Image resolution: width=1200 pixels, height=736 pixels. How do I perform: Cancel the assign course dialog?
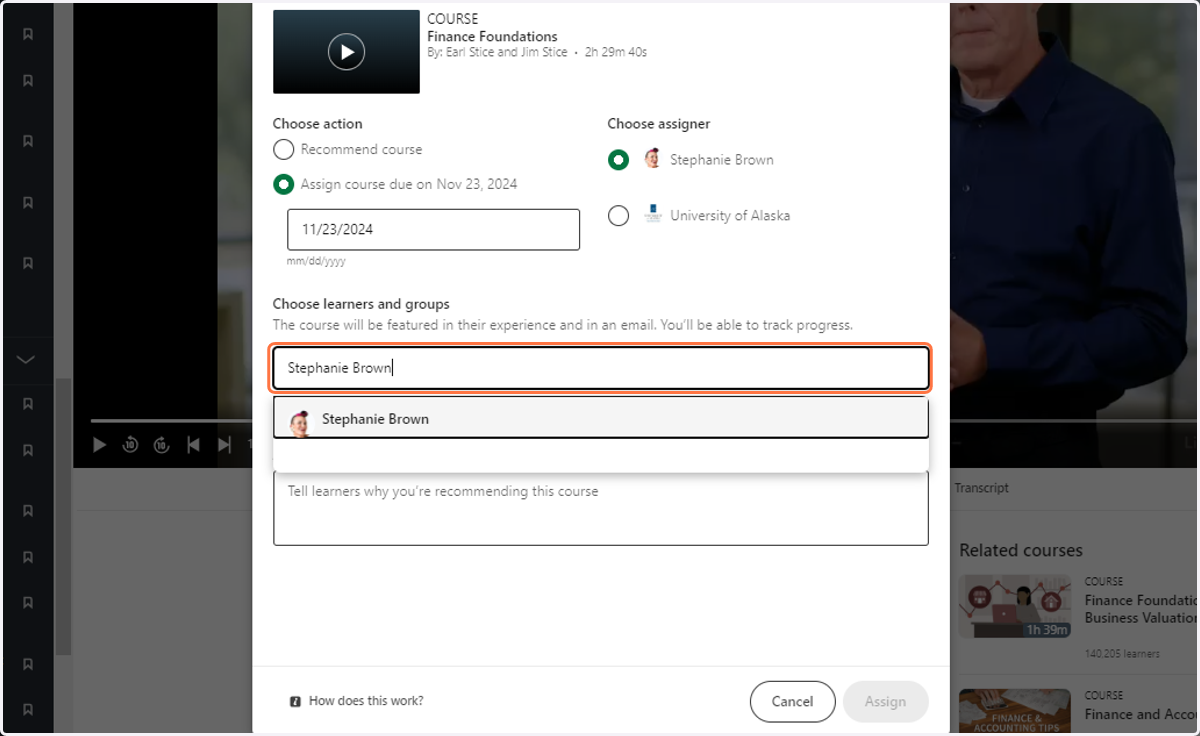pos(792,702)
